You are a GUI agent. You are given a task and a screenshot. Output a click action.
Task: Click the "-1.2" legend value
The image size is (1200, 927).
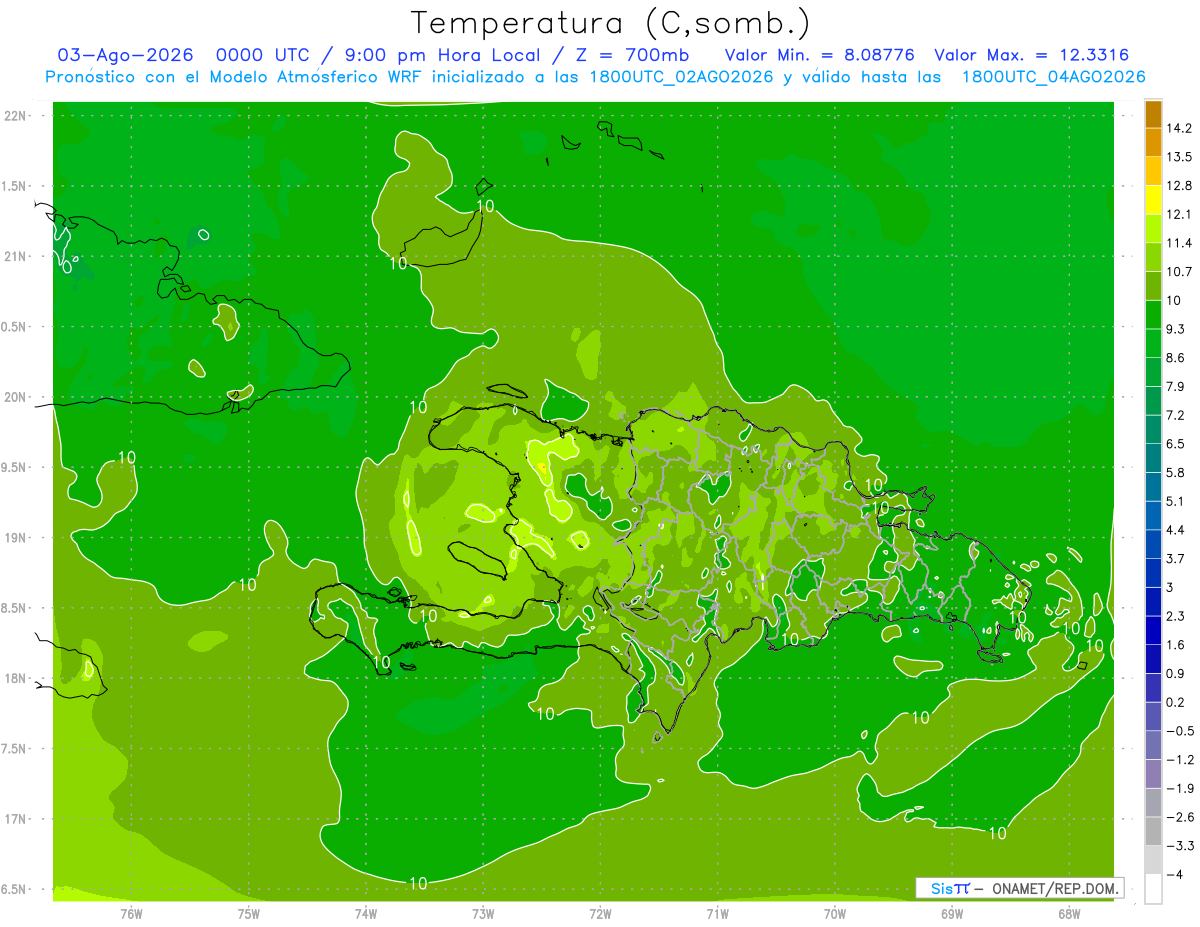[x=1179, y=760]
